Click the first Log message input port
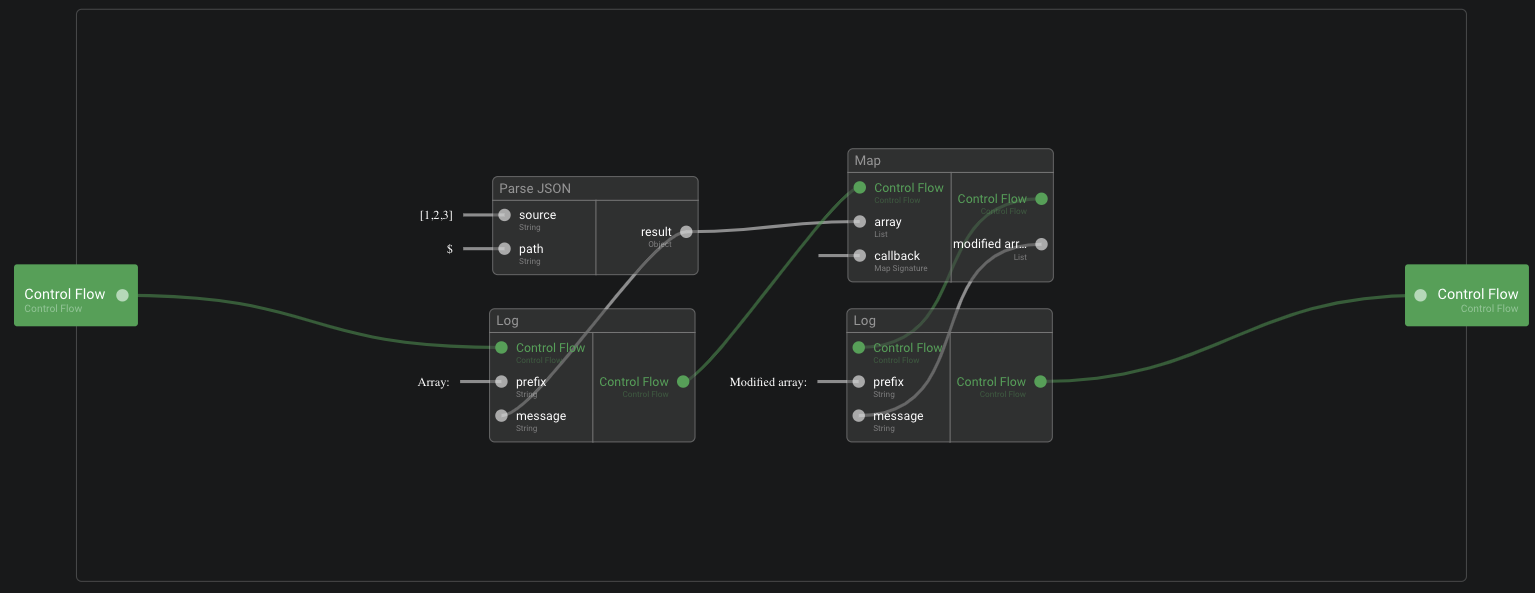1535x593 pixels. (502, 416)
